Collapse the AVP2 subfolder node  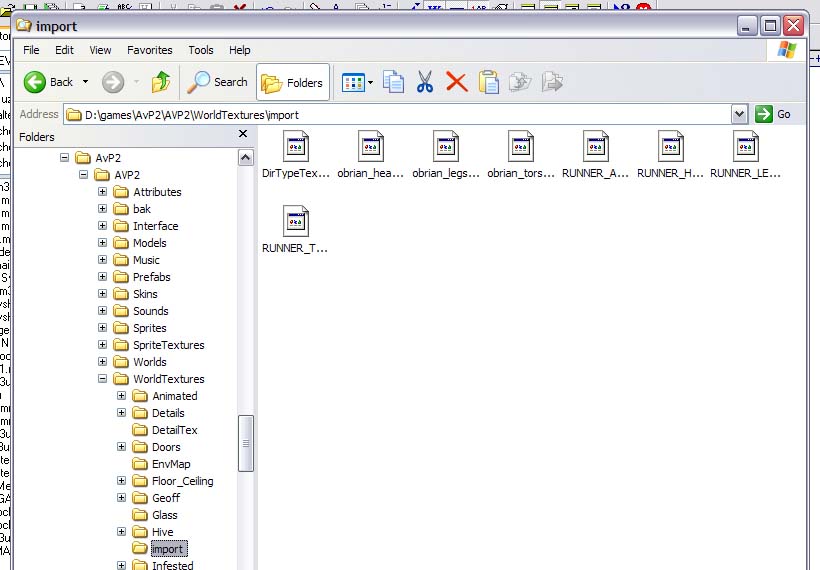84,174
